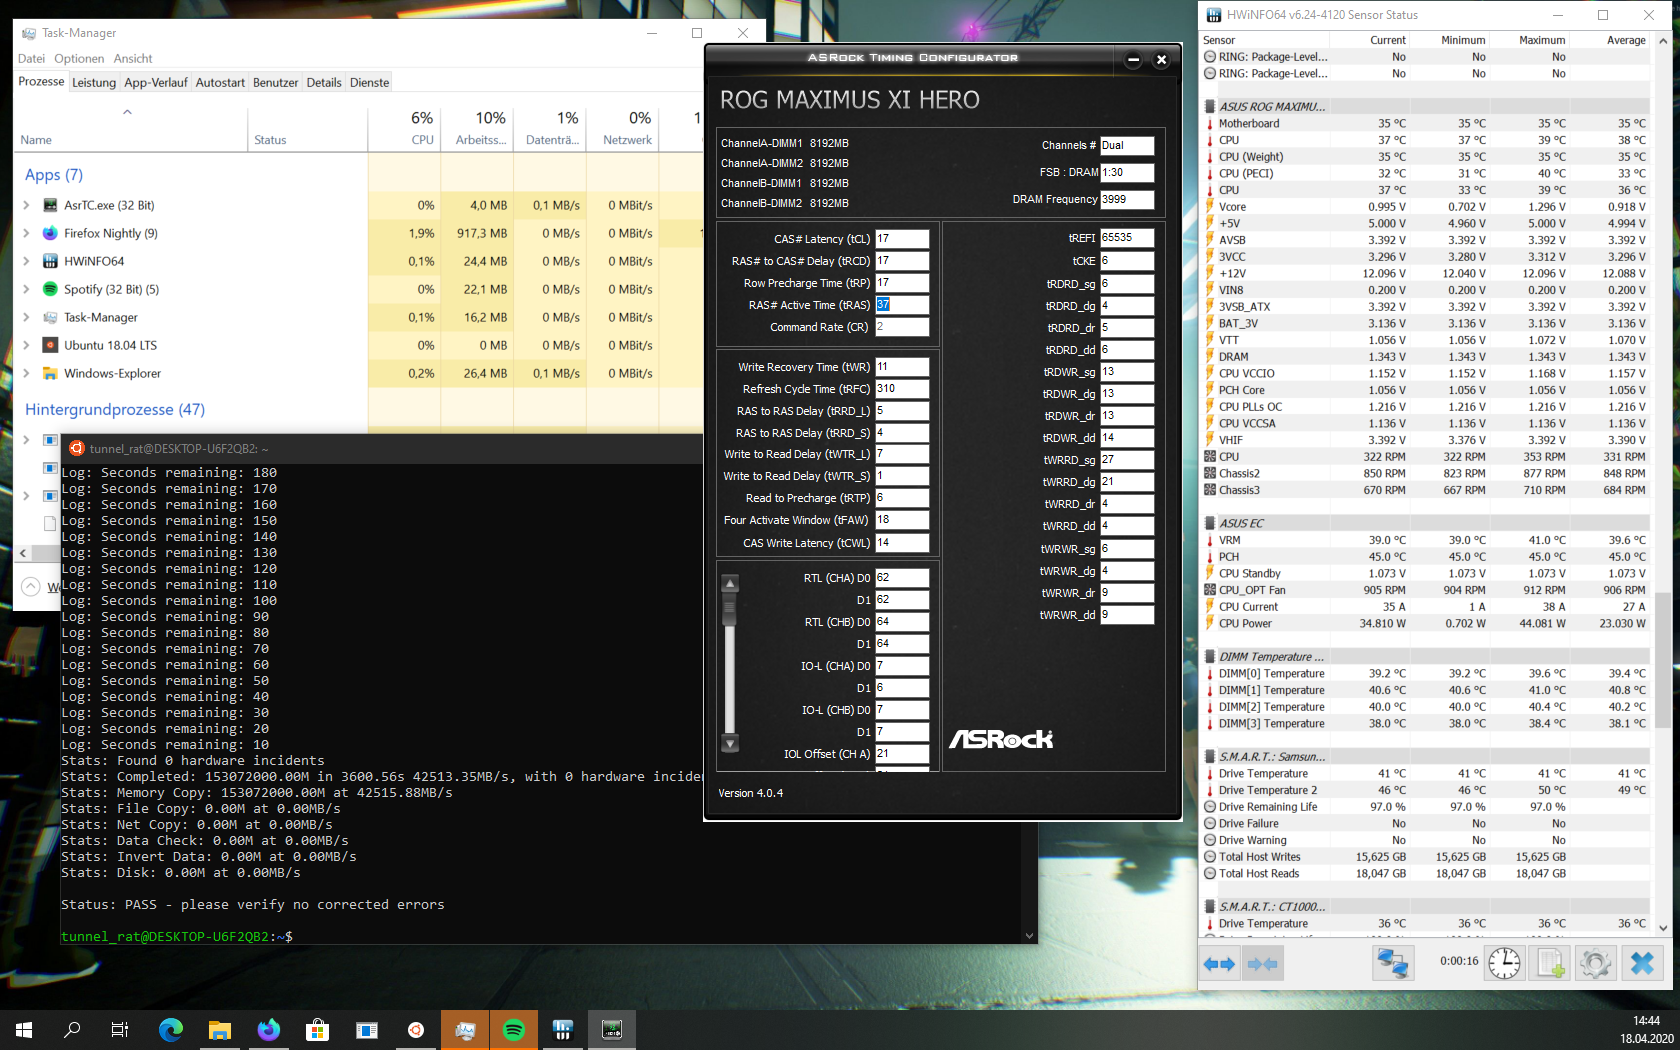Click the Firefox Nightly process icon

(50, 233)
